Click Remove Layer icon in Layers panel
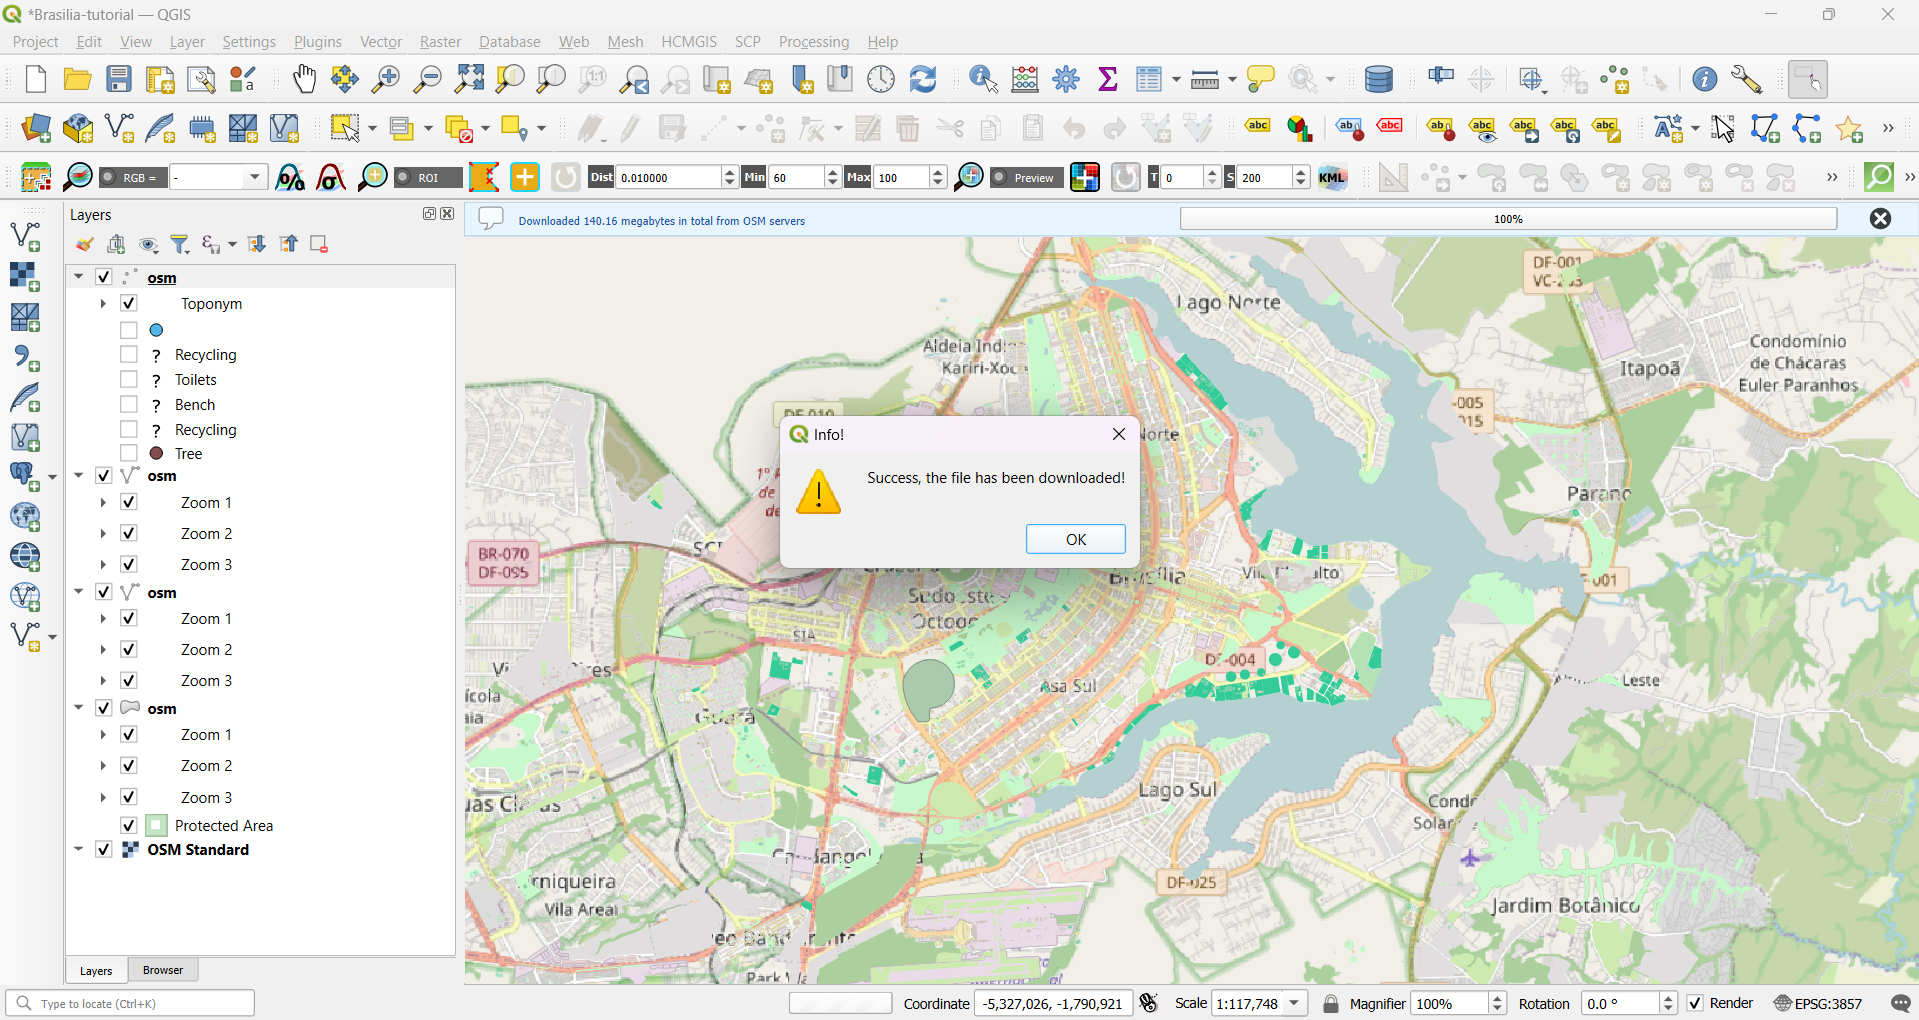 click(x=319, y=244)
